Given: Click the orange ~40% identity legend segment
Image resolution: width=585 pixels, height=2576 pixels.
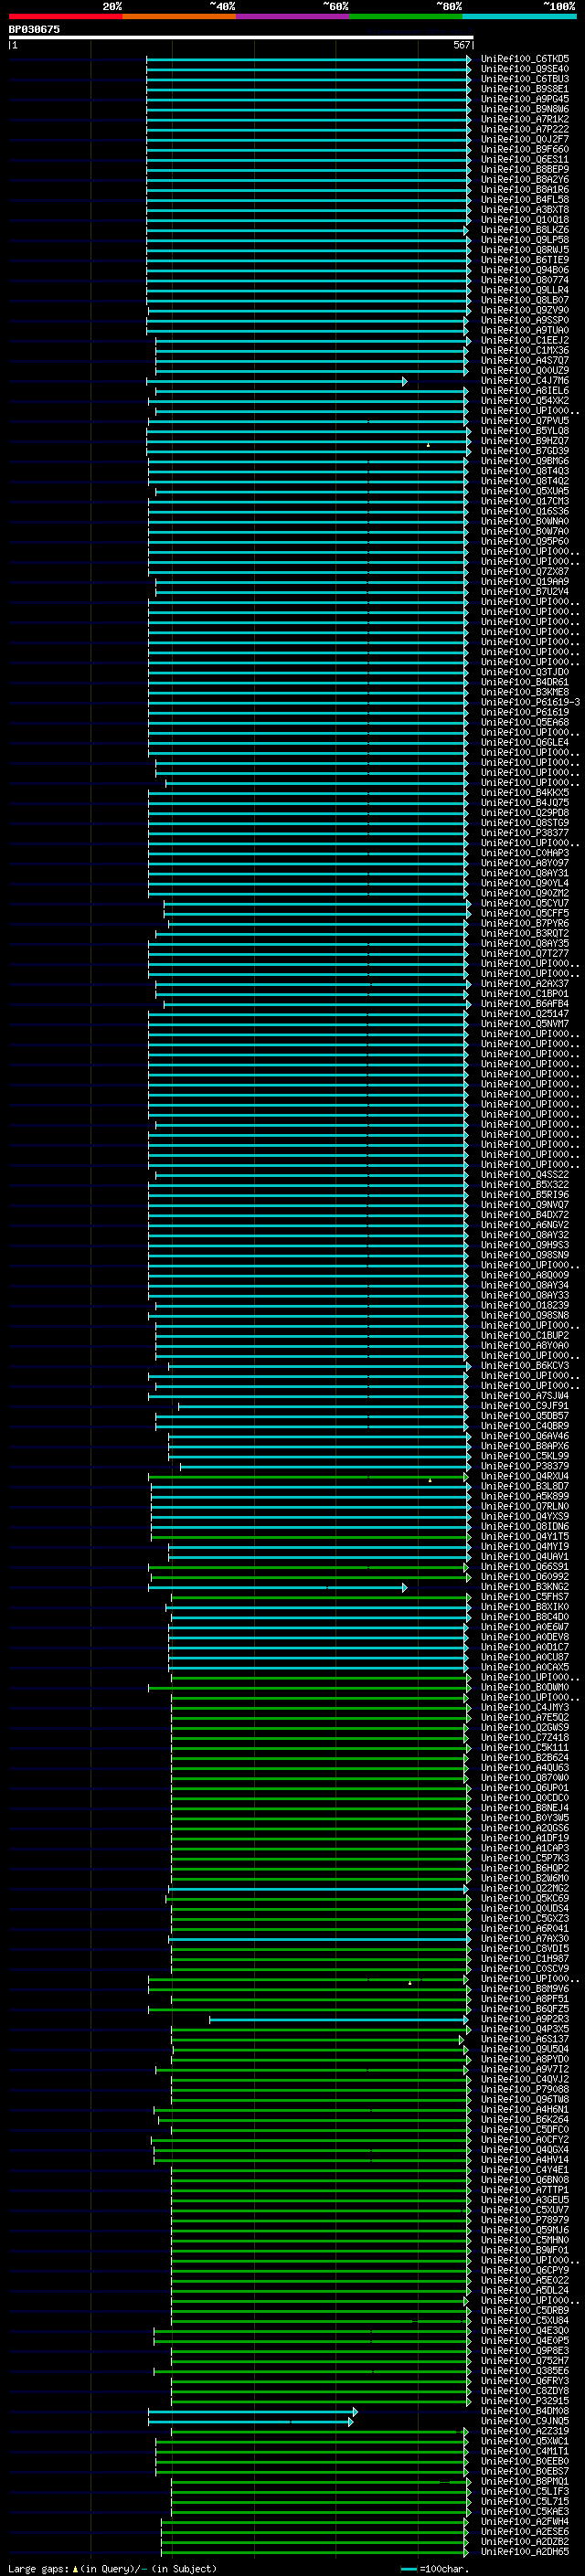Looking at the screenshot, I should coord(179,16).
